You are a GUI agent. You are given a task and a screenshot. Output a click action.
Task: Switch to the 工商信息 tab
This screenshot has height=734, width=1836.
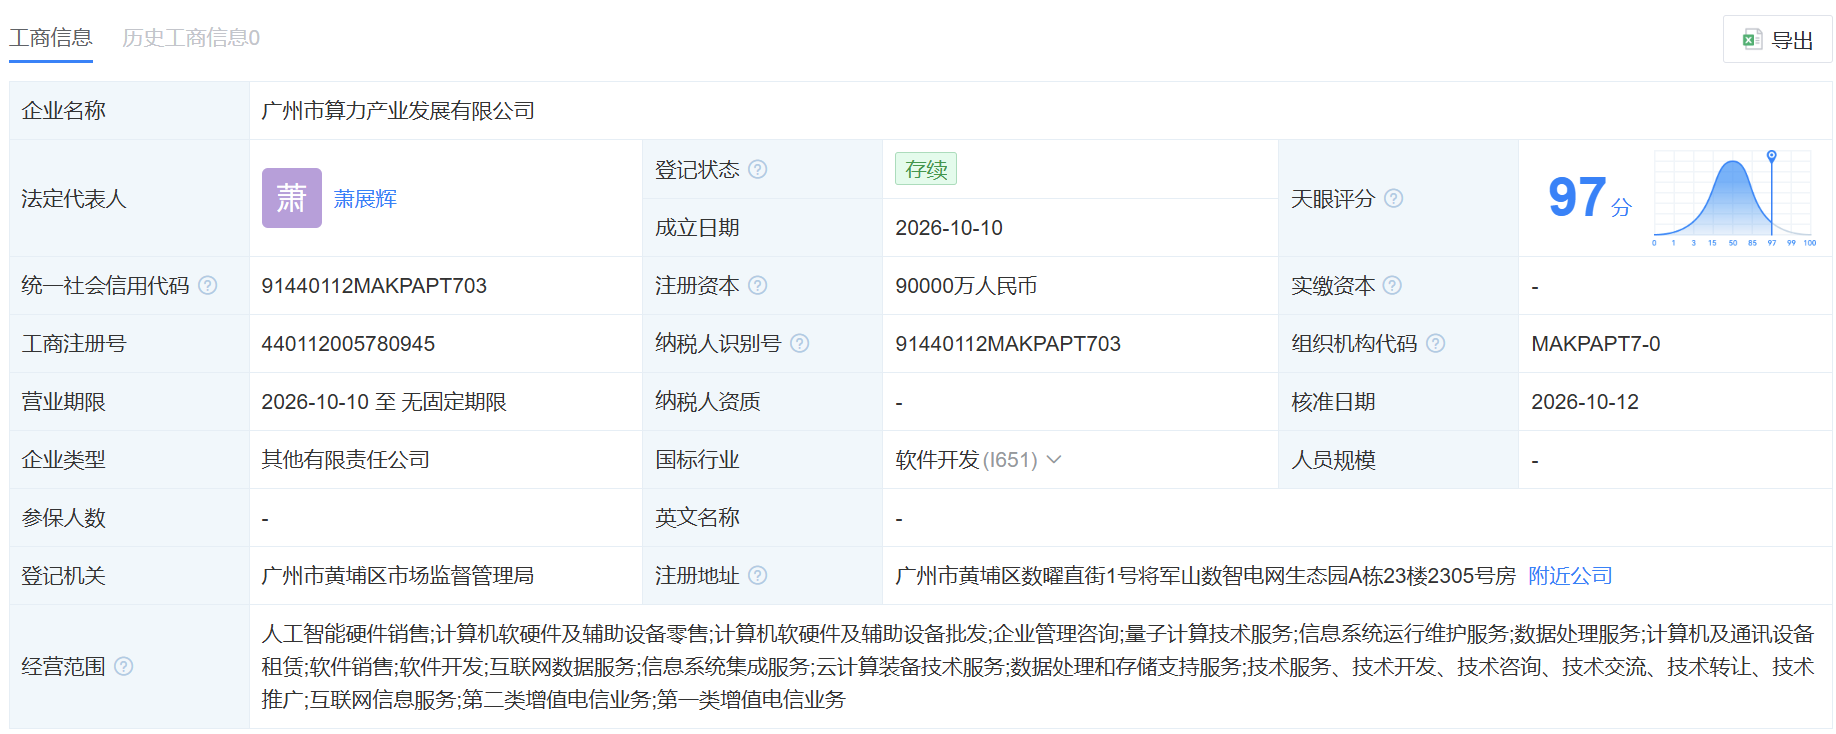(x=51, y=38)
